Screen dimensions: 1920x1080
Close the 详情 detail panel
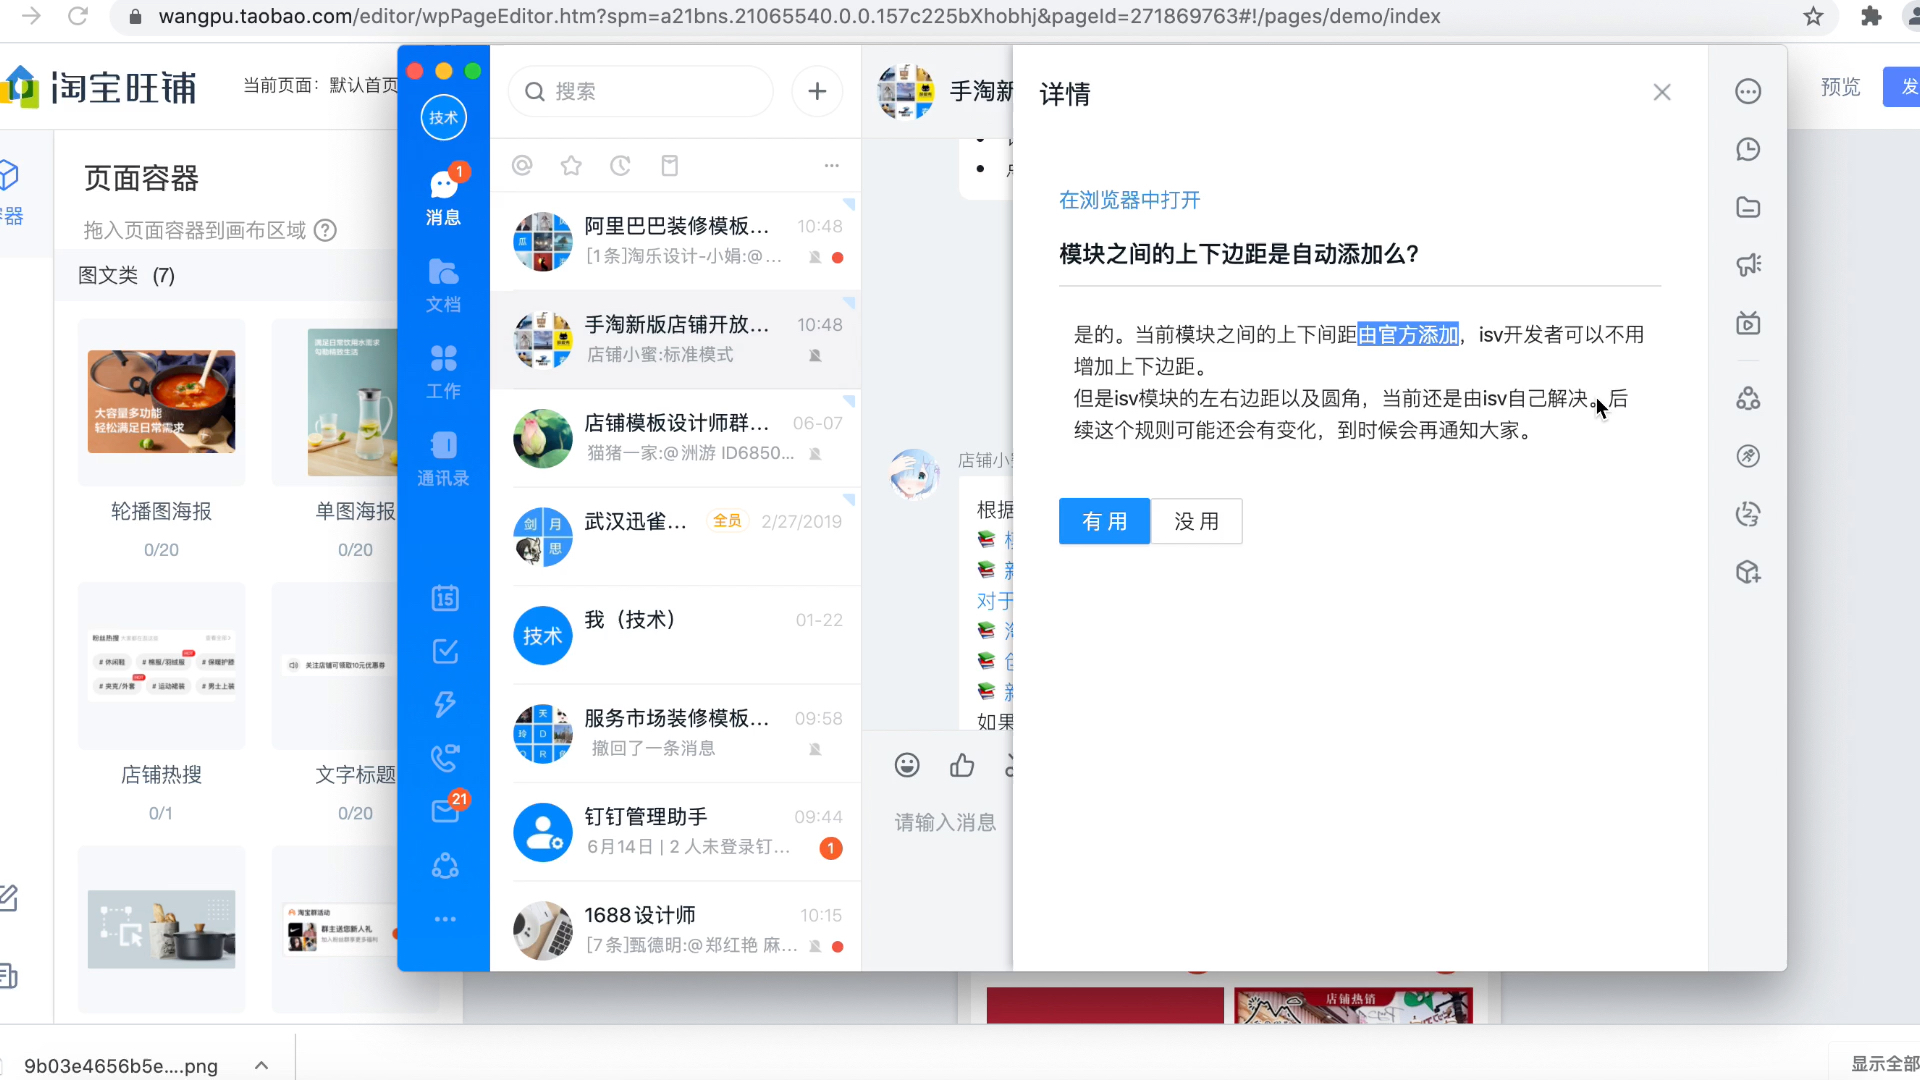coord(1662,92)
